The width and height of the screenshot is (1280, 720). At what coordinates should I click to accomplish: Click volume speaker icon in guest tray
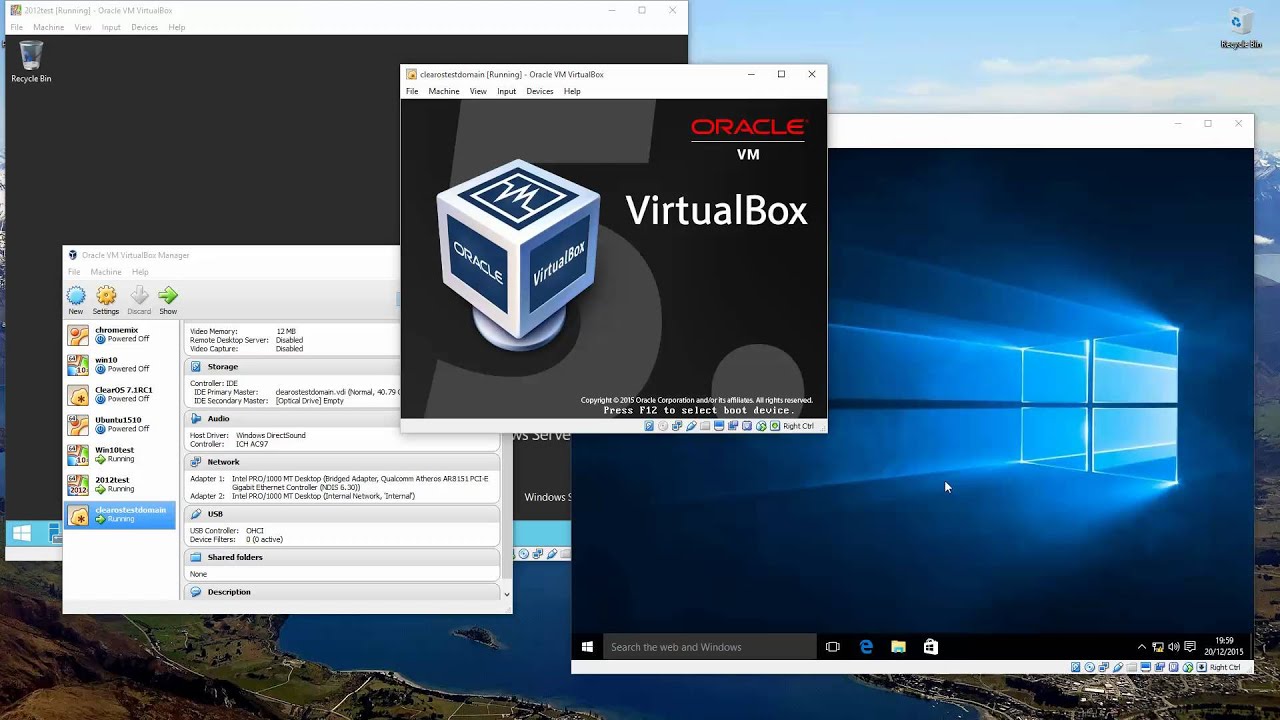click(x=1174, y=647)
